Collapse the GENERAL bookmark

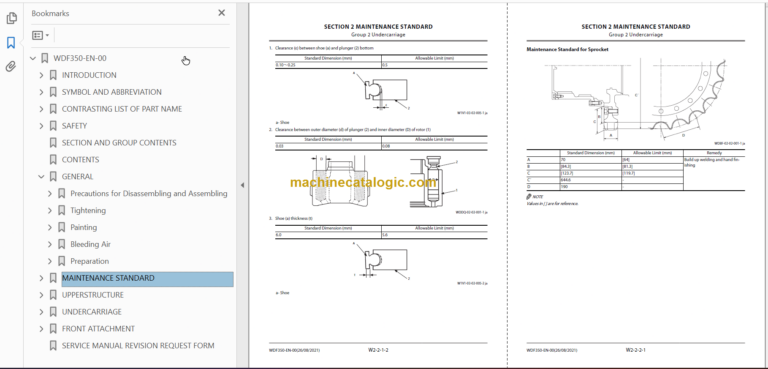[41, 177]
